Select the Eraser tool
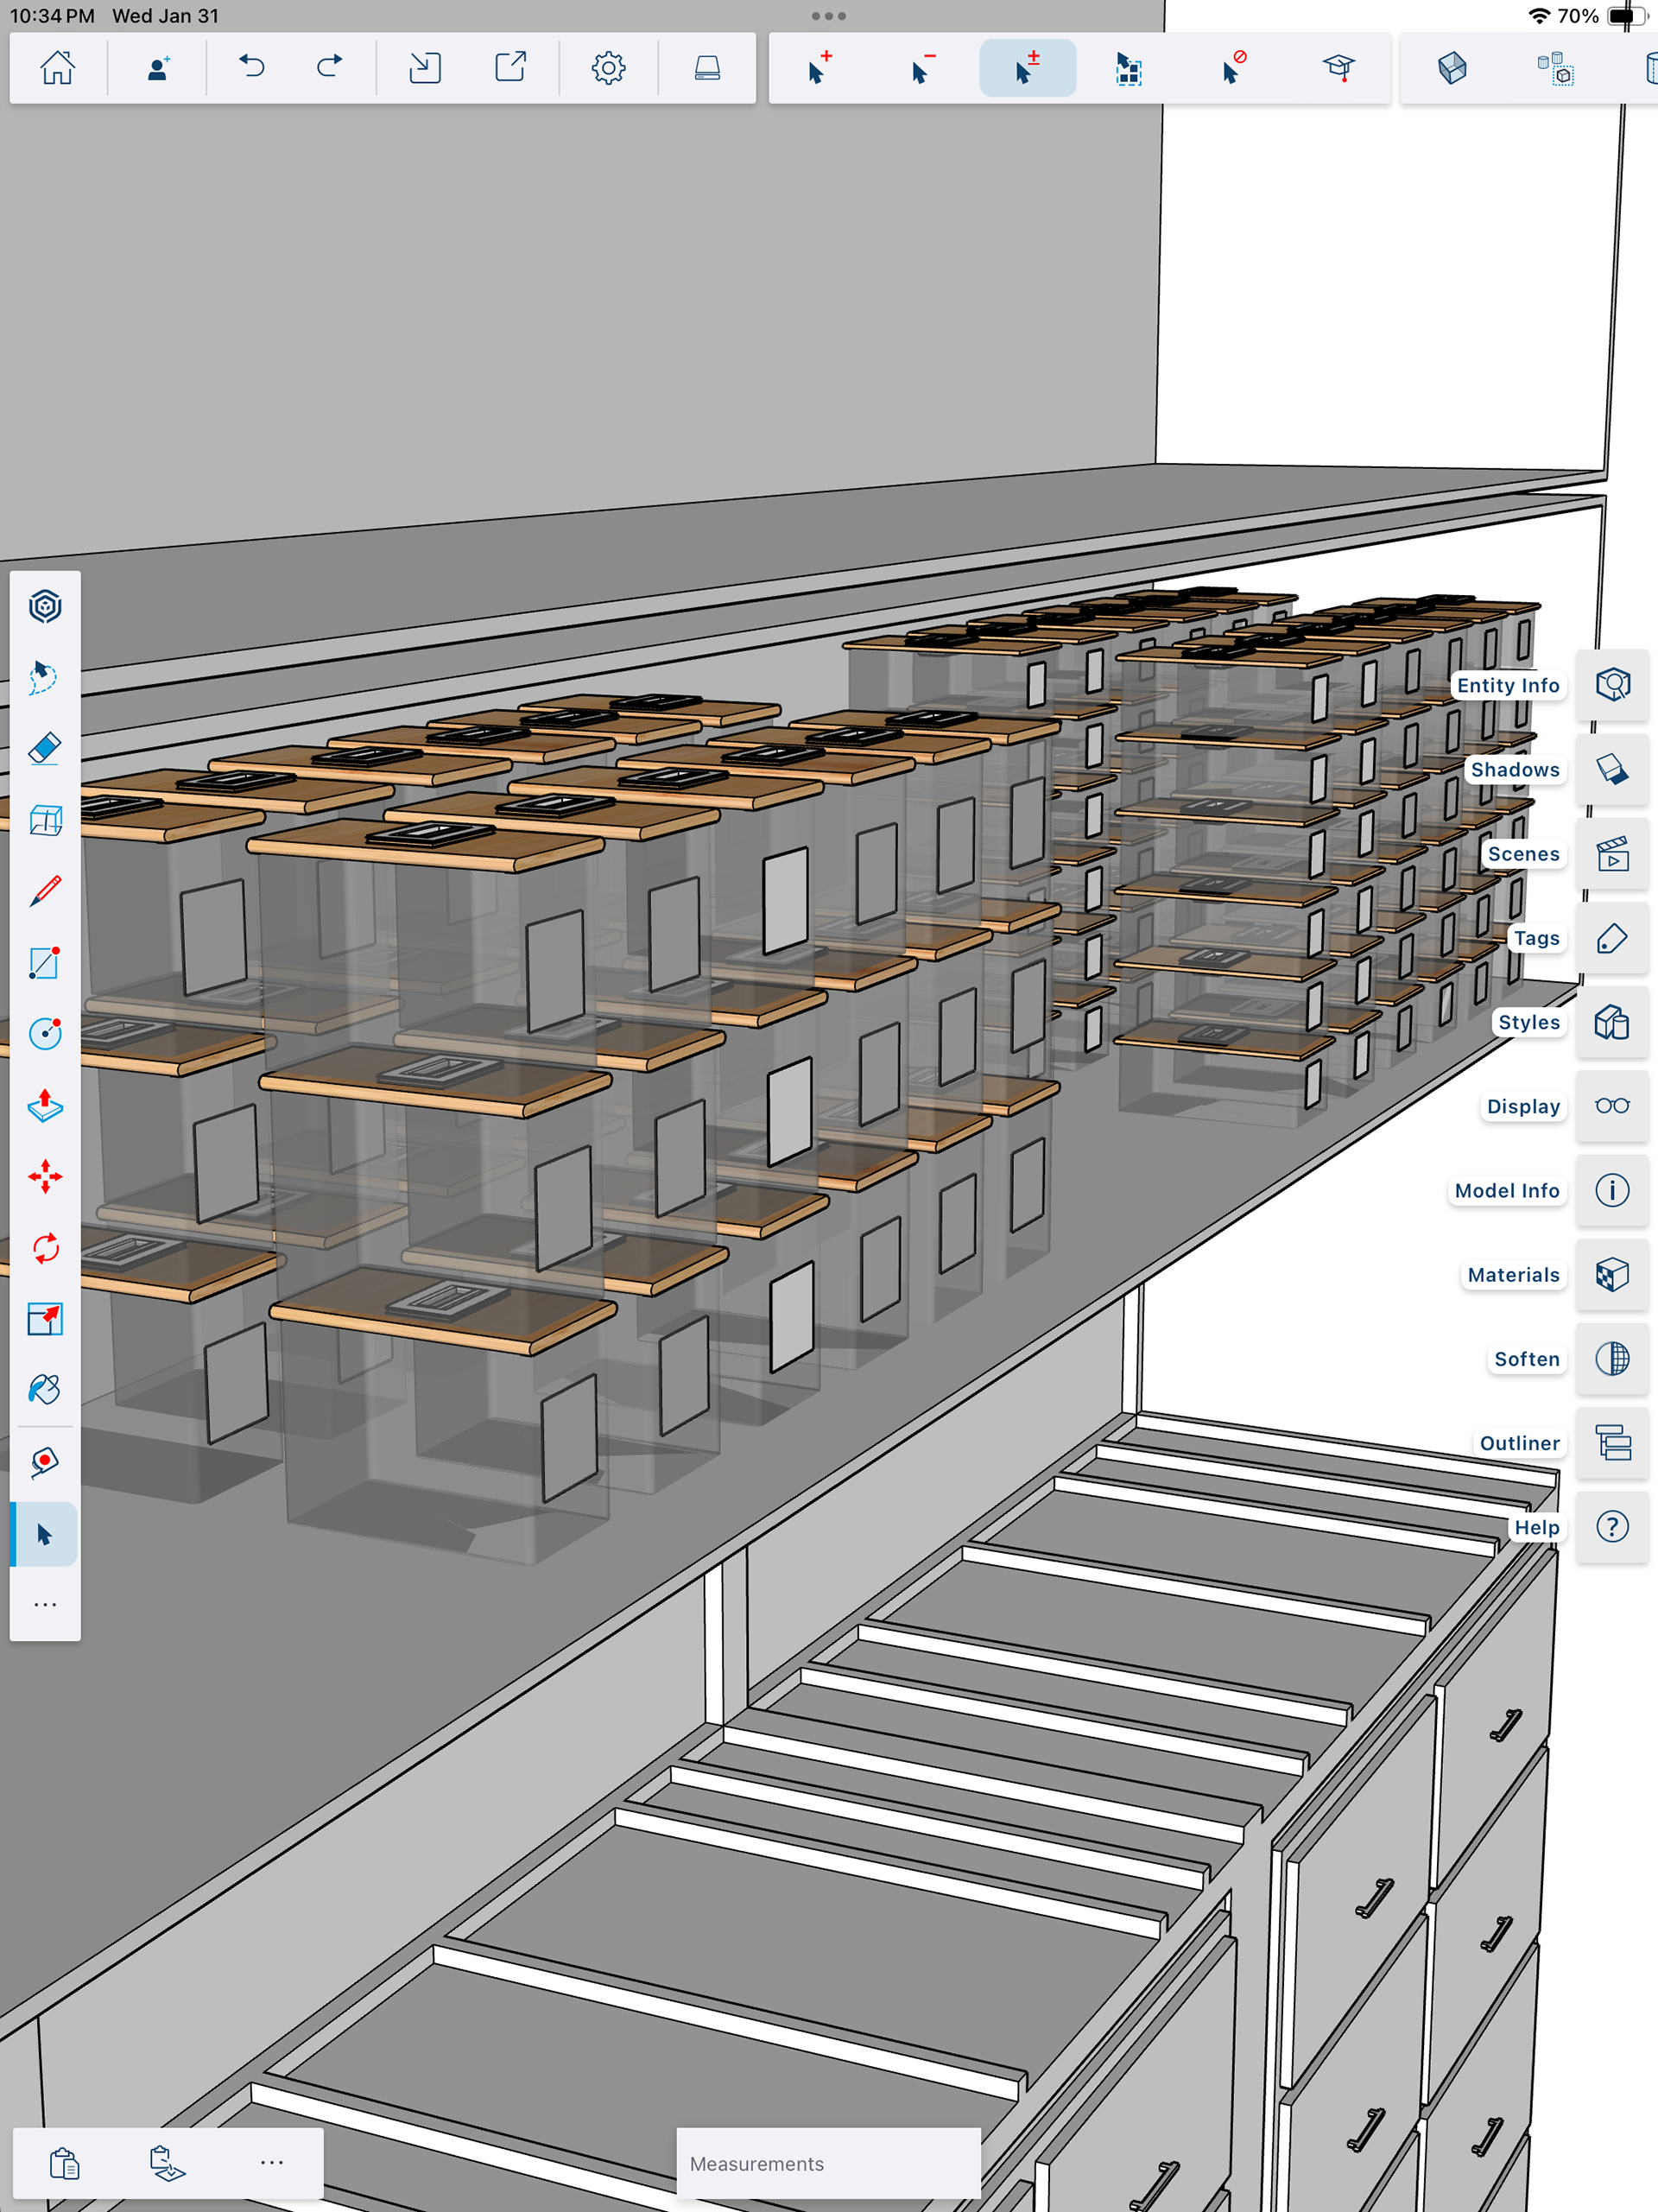The image size is (1658, 2212). tap(45, 748)
